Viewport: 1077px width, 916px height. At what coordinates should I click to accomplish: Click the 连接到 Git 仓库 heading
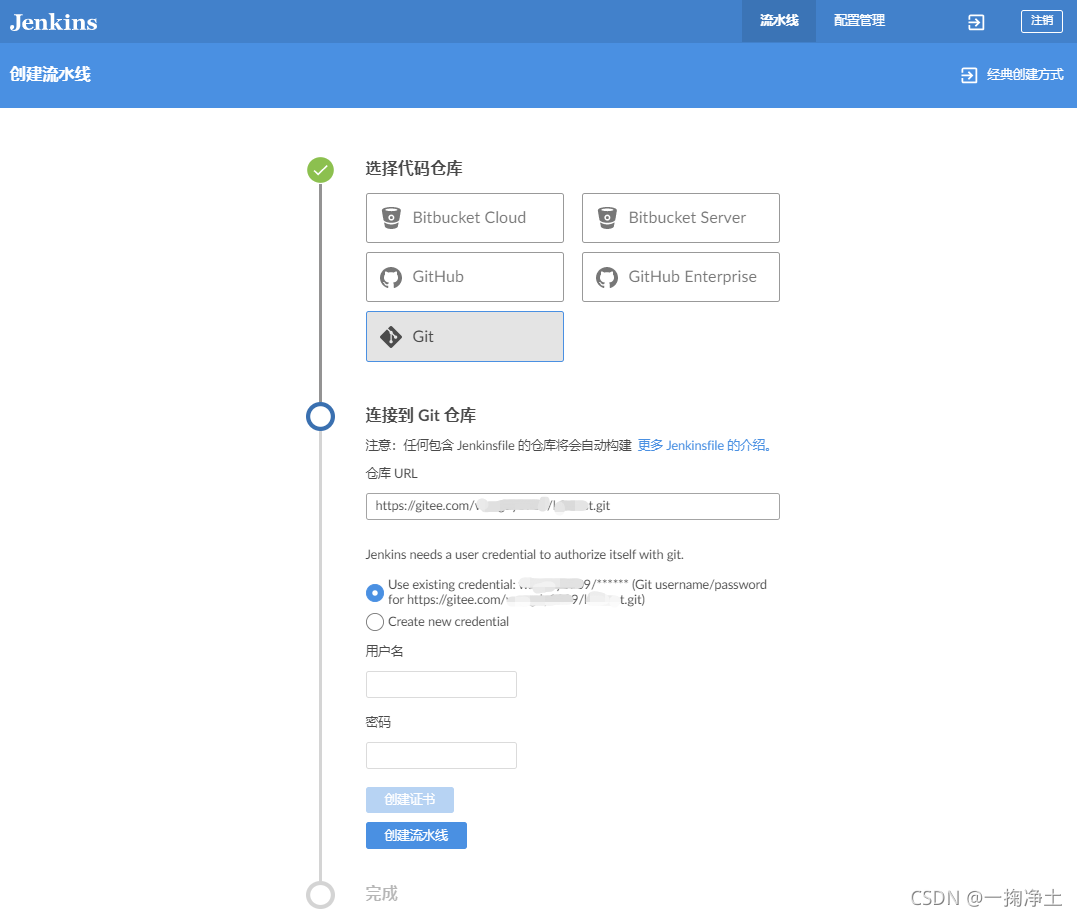tap(420, 415)
